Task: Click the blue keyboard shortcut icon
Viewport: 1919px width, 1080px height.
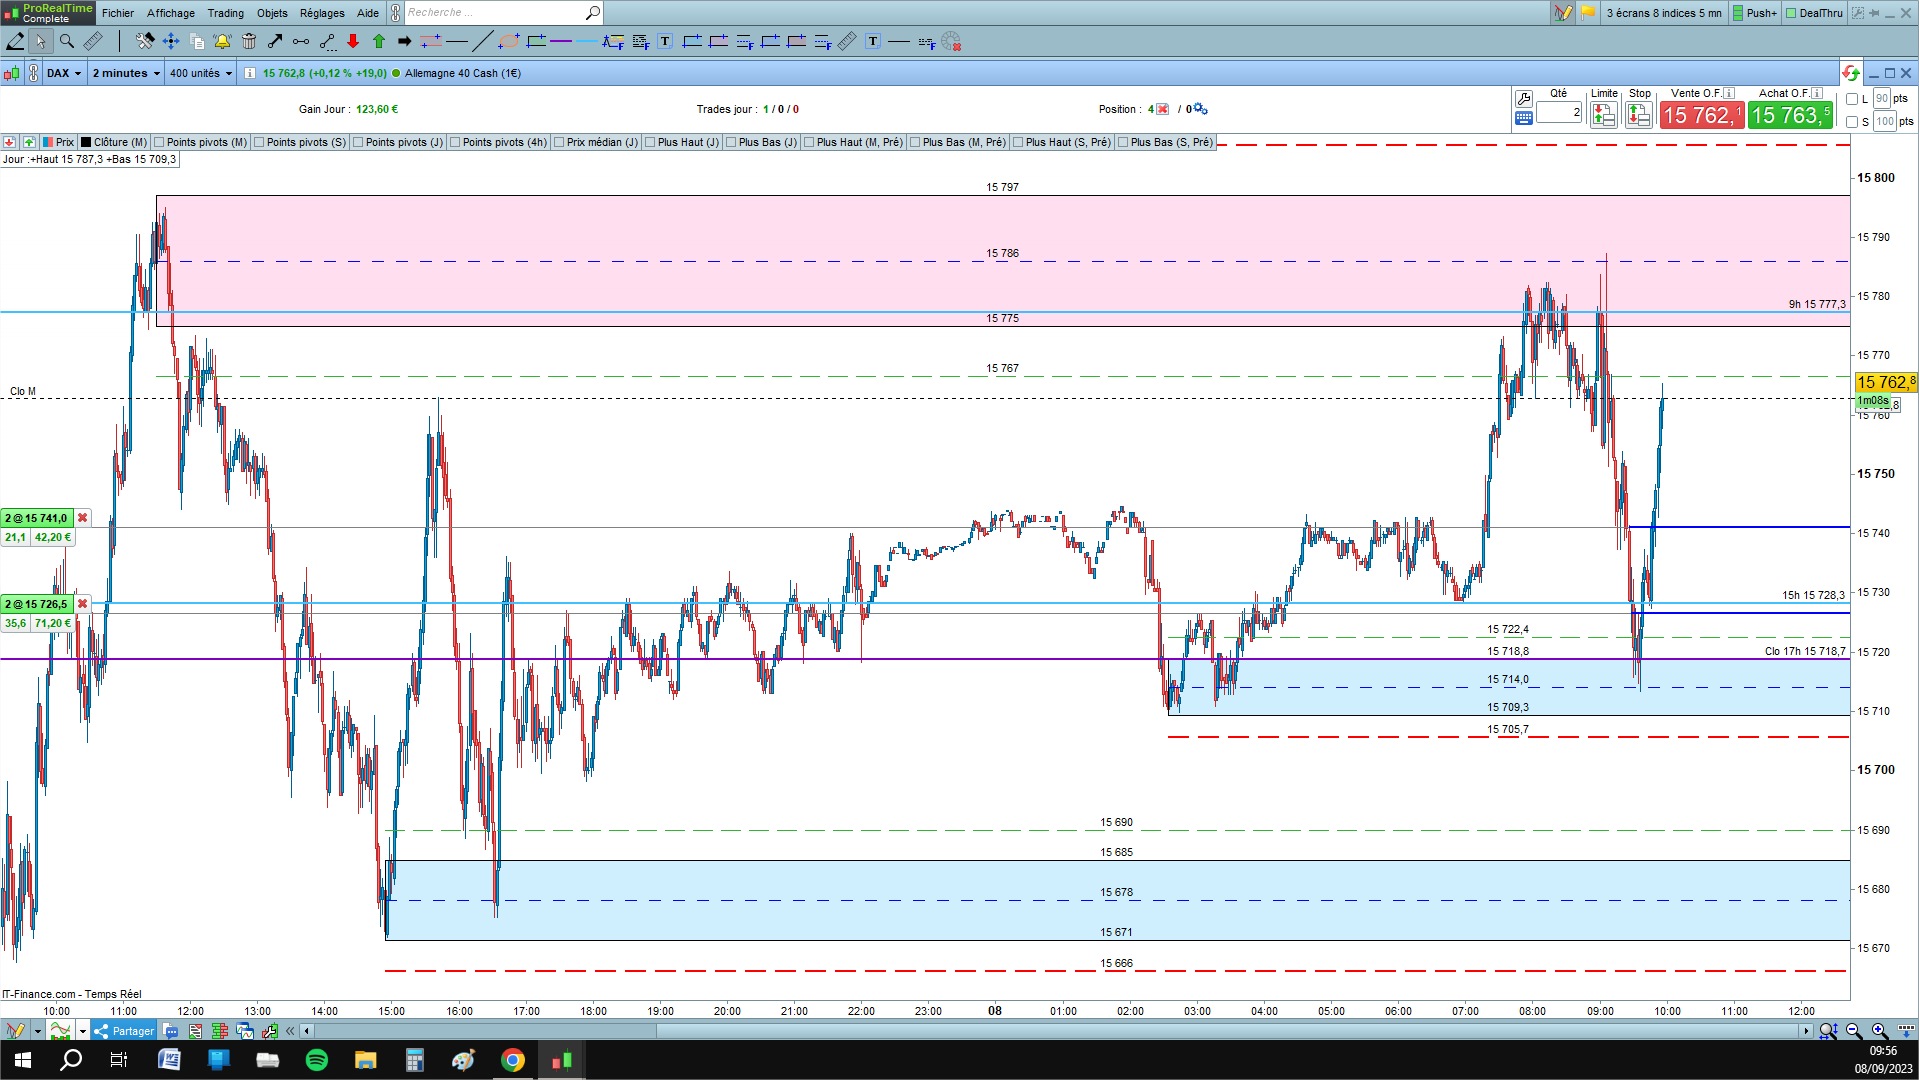Action: click(1524, 118)
